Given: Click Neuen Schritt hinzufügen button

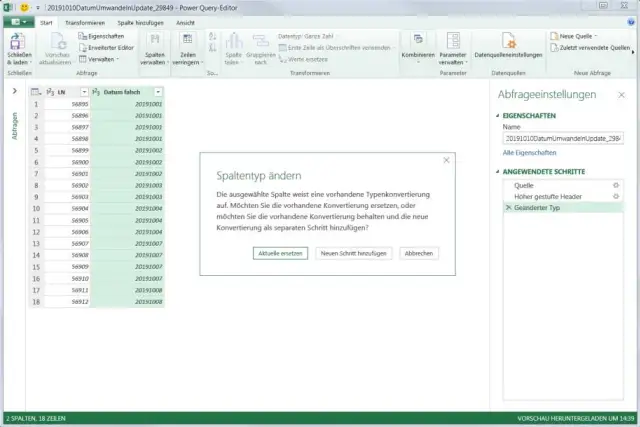Looking at the screenshot, I should click(353, 253).
